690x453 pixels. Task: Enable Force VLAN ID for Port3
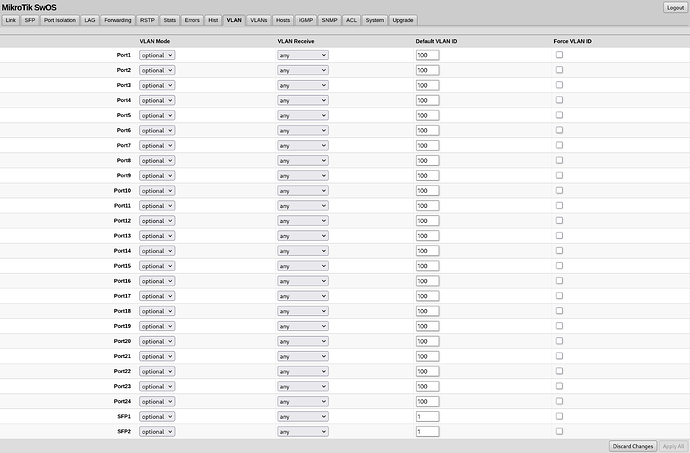[x=559, y=85]
